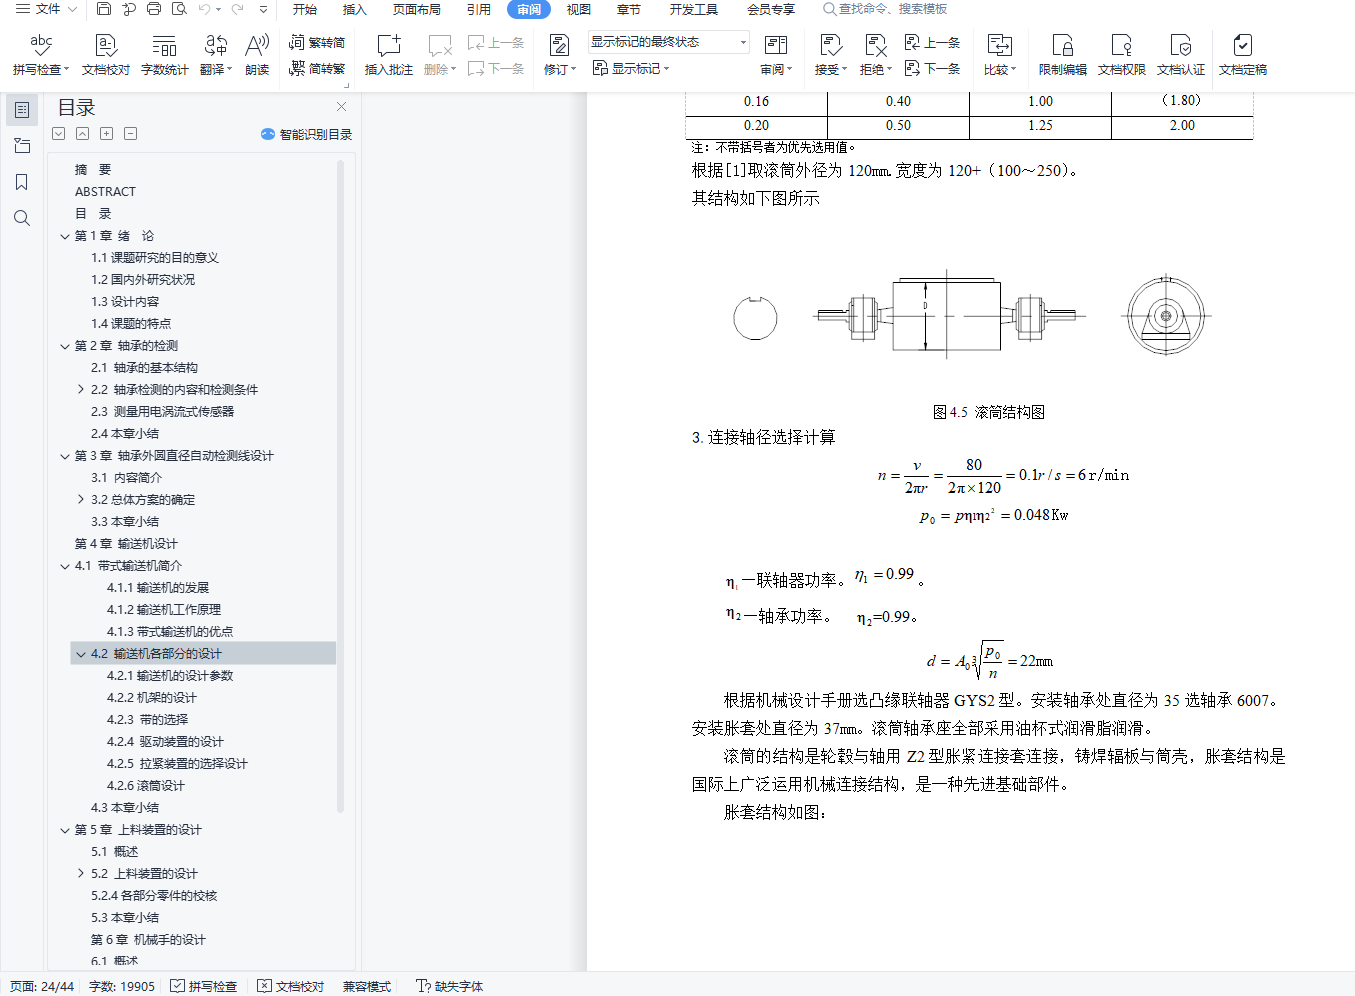Click the boxed up-chevron icon under 目录

point(83,134)
